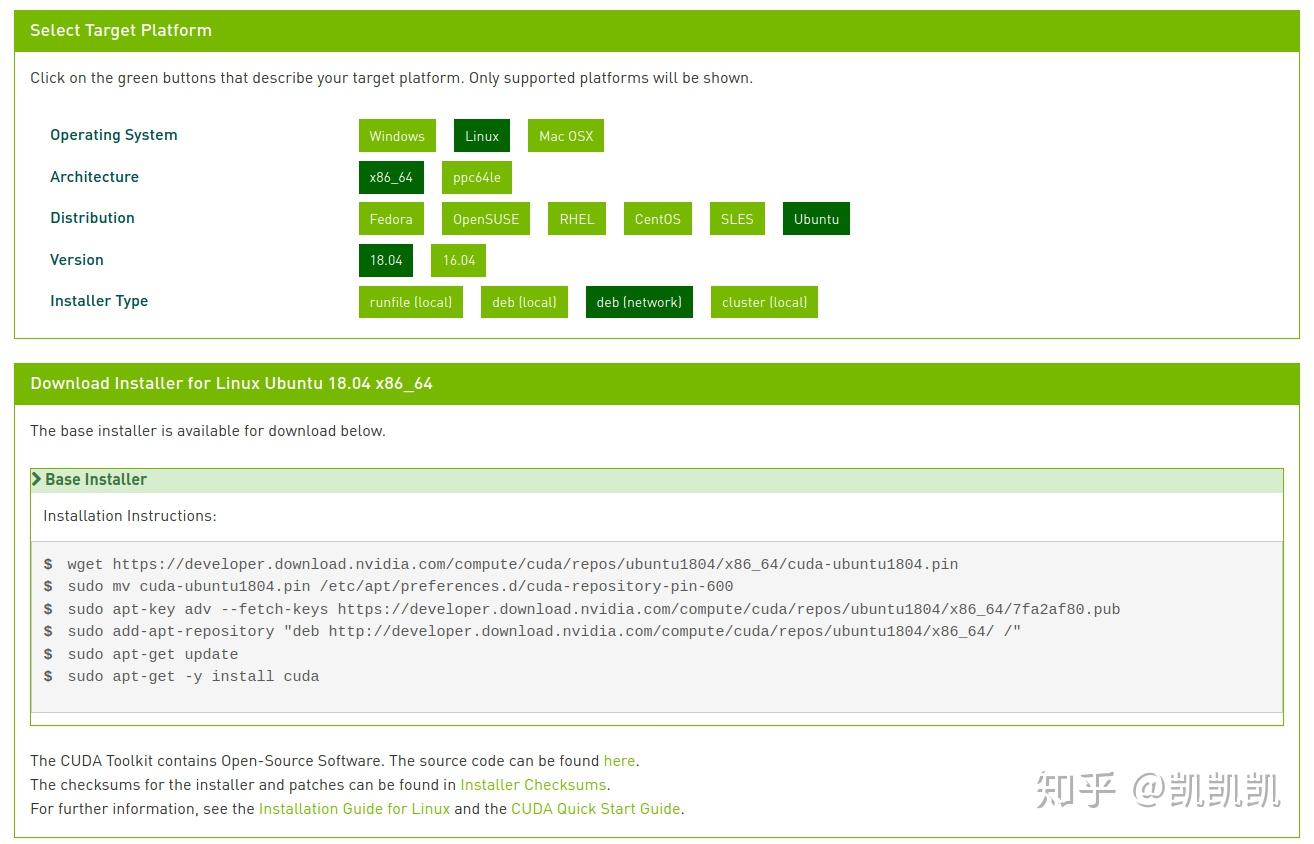This screenshot has width=1314, height=844.
Task: Click the 'Installation Instructions:' label
Action: pyautogui.click(x=130, y=516)
